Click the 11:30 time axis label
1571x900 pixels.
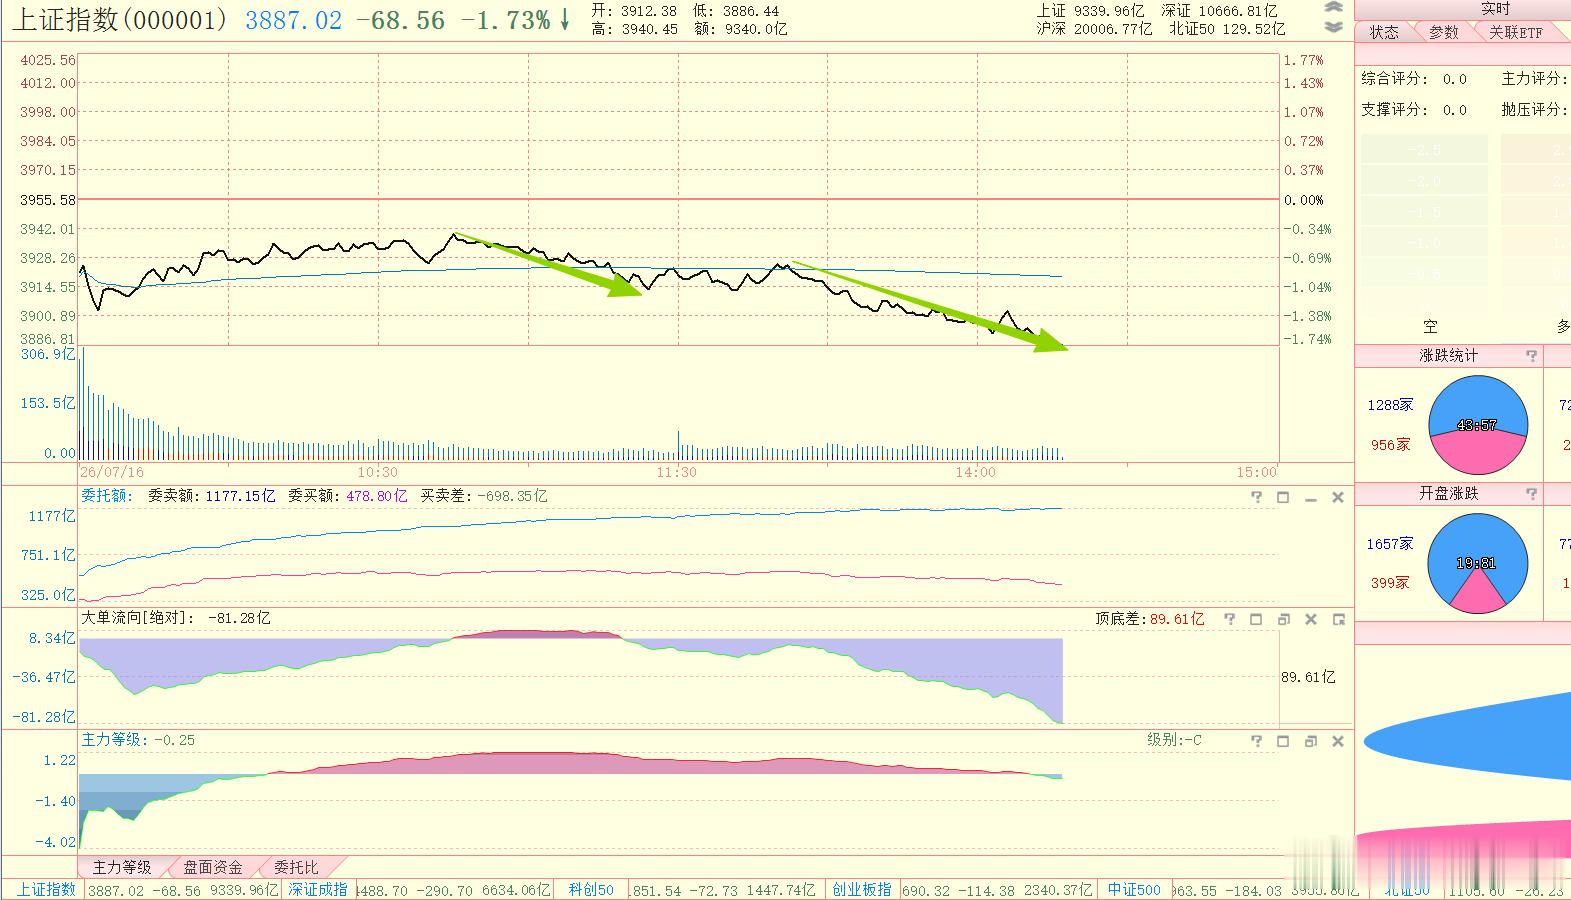677,472
